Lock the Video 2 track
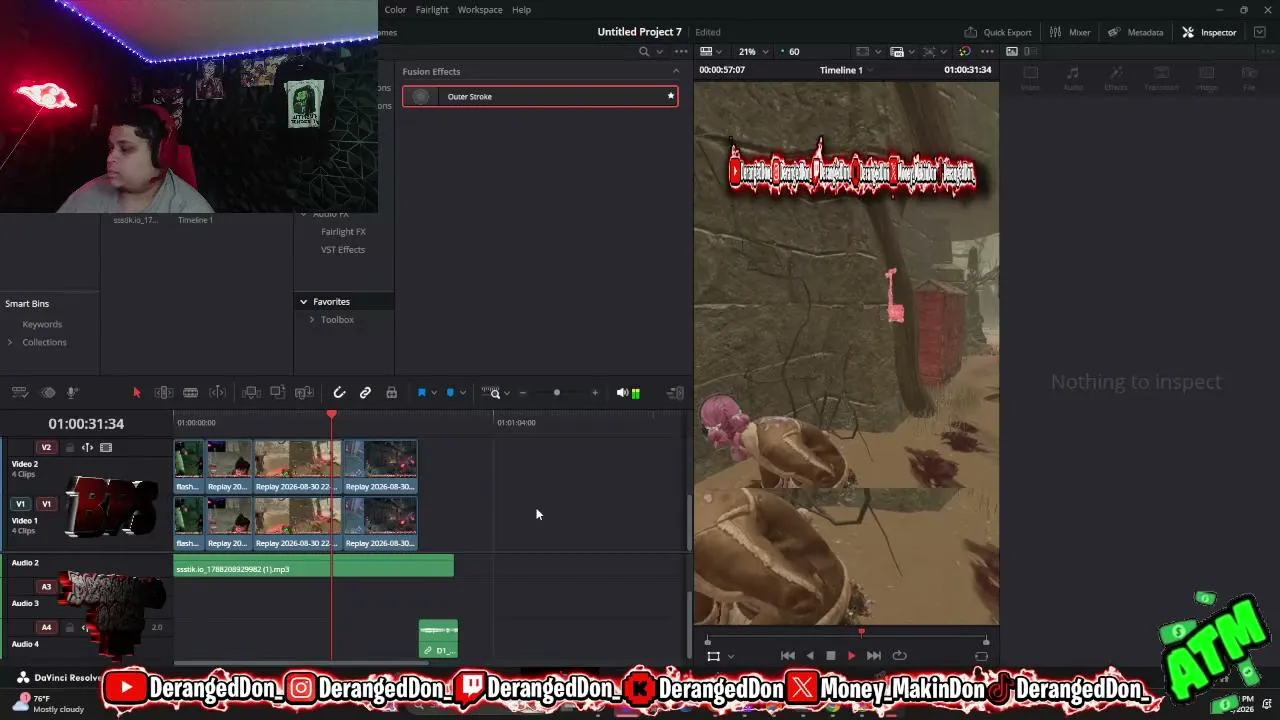Image resolution: width=1280 pixels, height=720 pixels. [69, 448]
